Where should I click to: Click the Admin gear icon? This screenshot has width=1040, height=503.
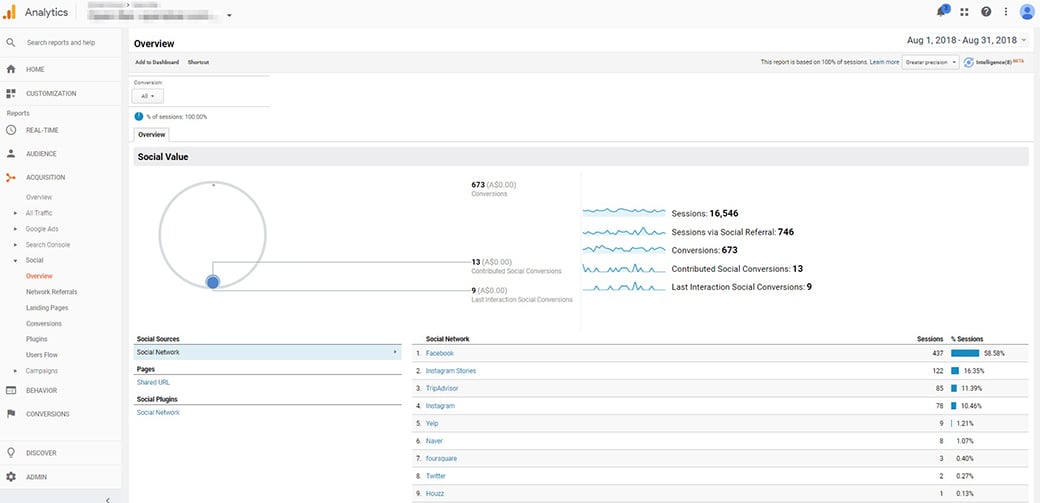(x=11, y=477)
